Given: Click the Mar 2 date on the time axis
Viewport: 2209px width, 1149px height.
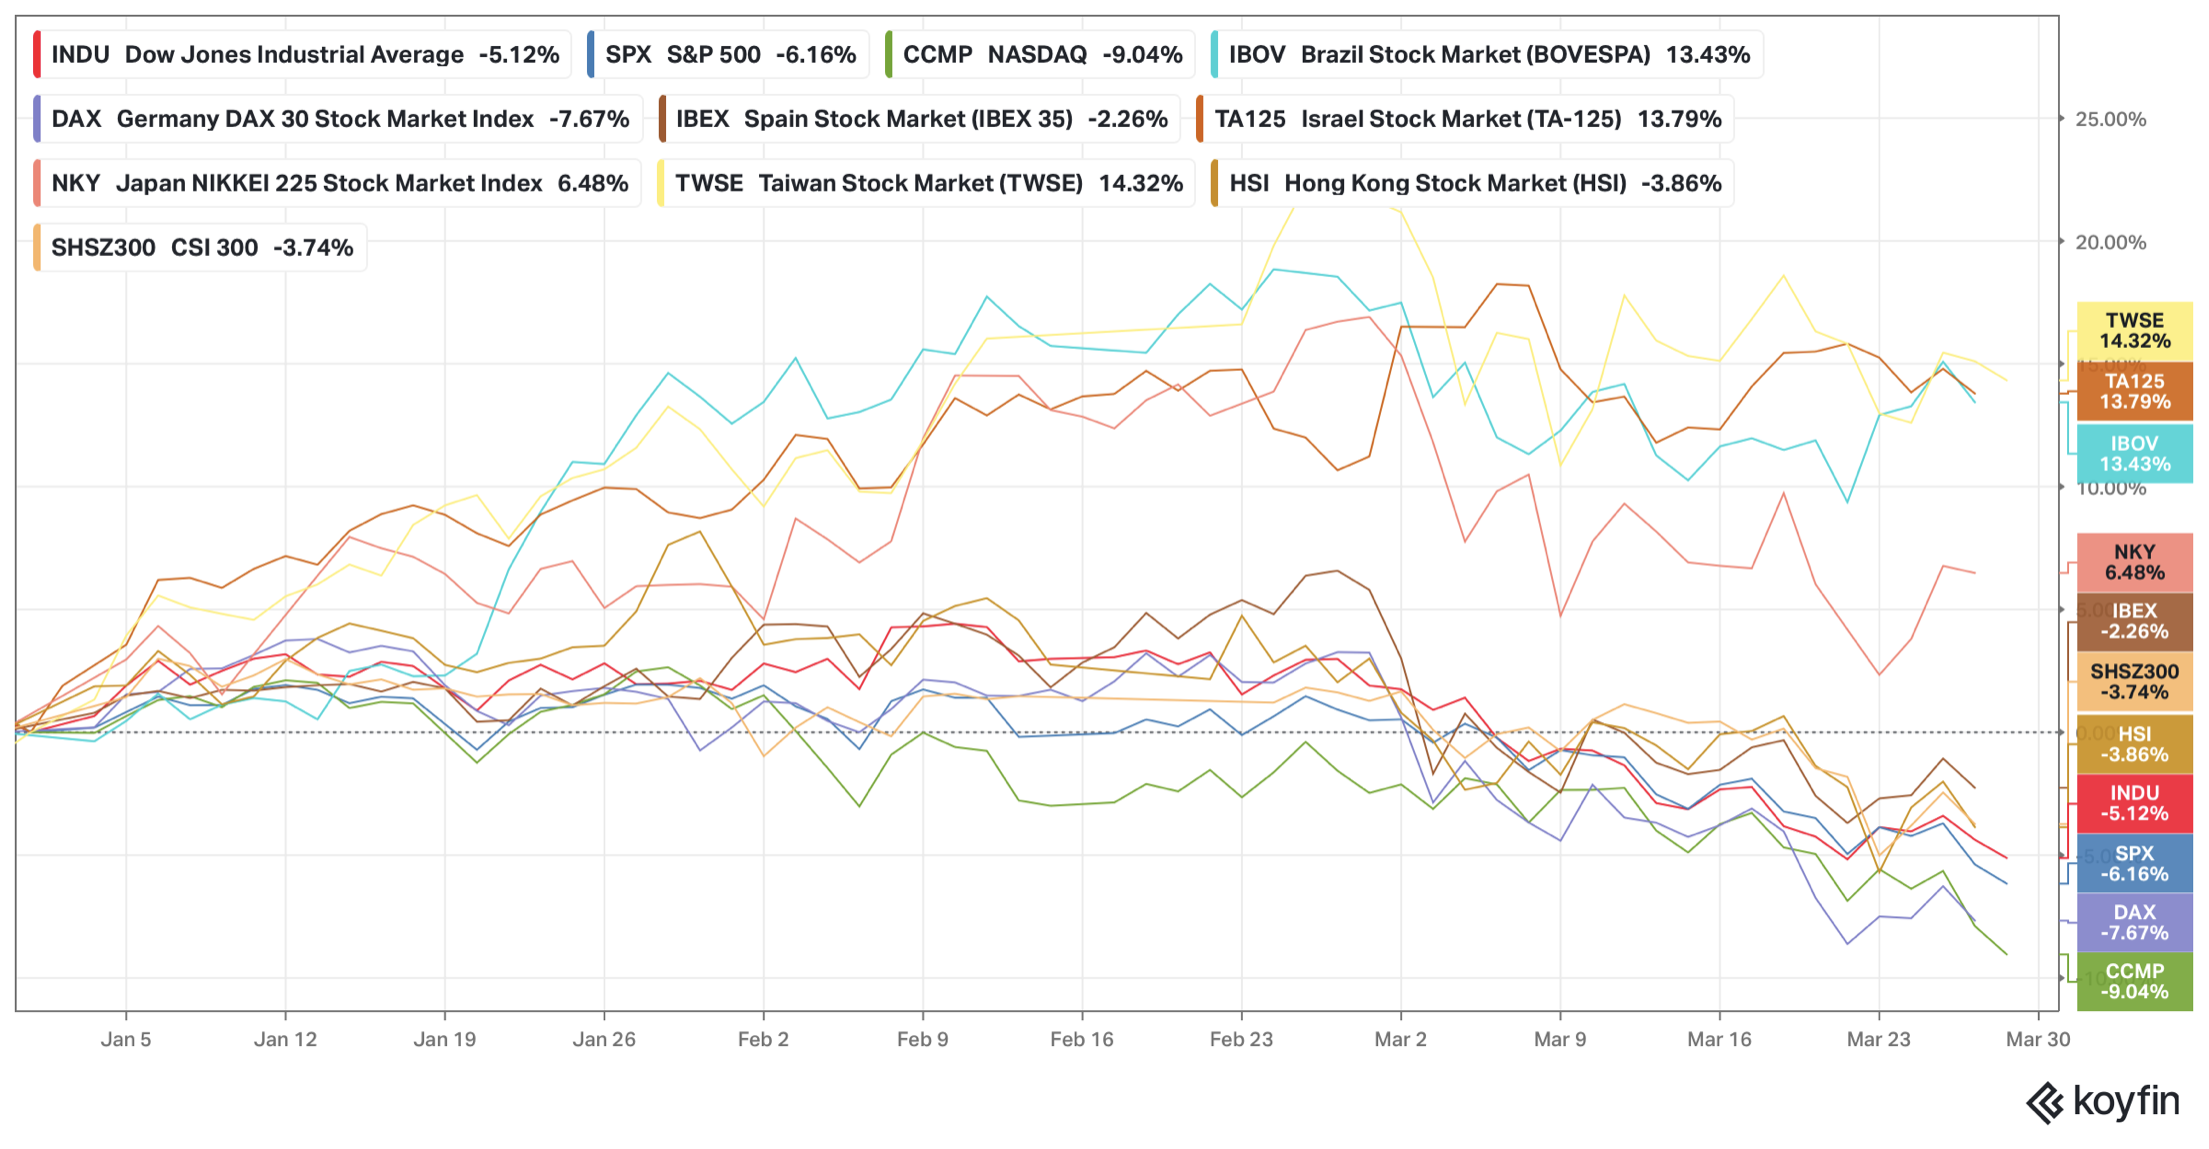Looking at the screenshot, I should (1400, 1039).
